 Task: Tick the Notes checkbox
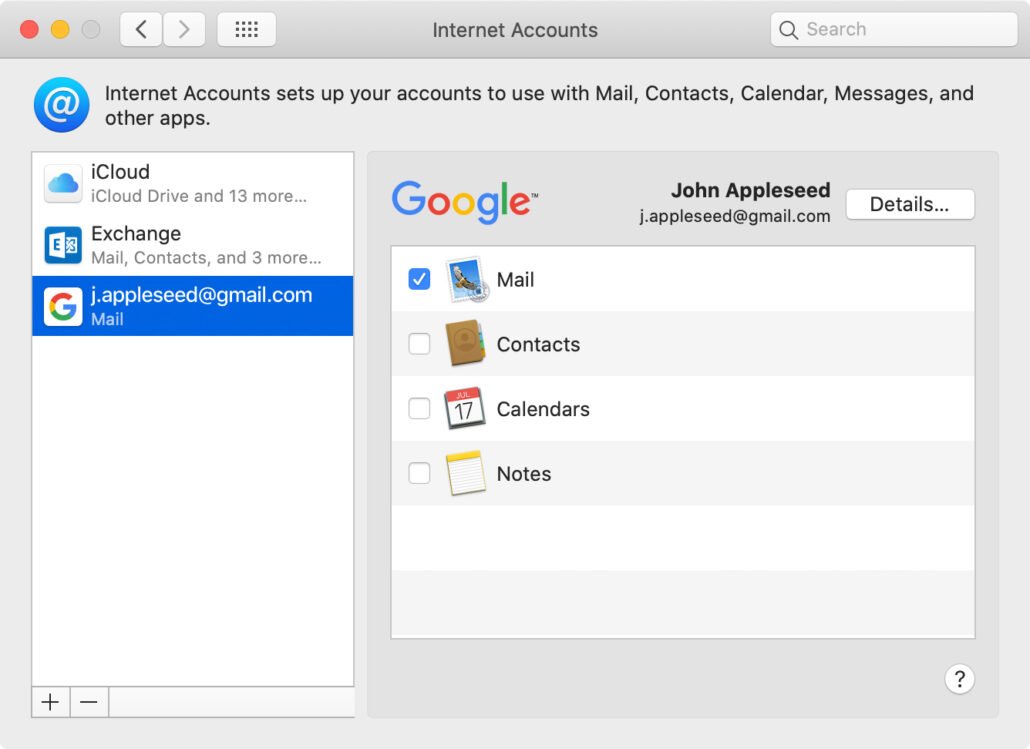[x=420, y=474]
